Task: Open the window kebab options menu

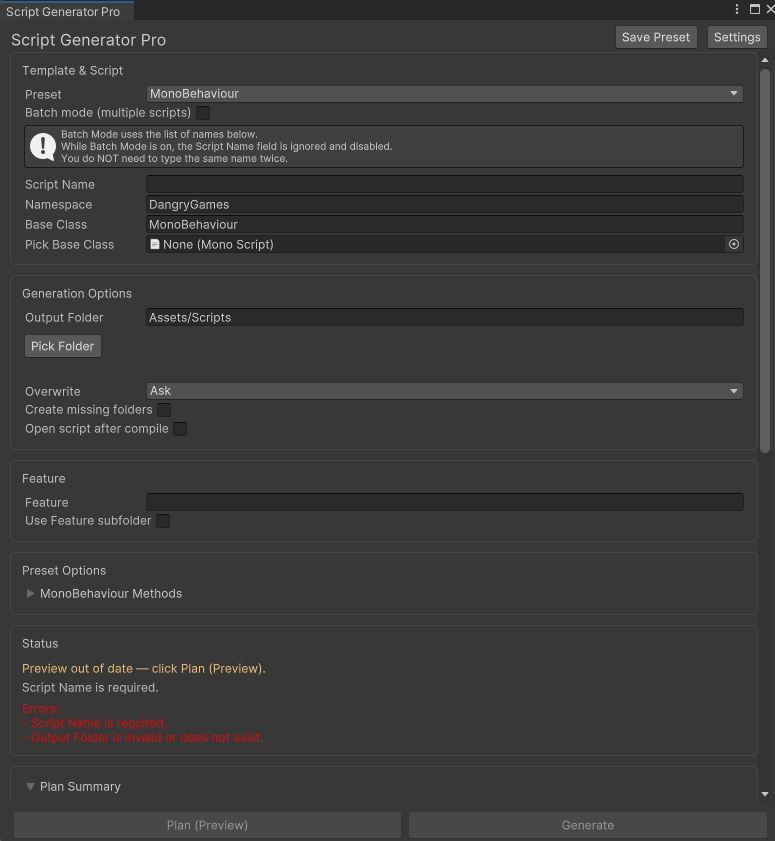Action: click(x=739, y=9)
